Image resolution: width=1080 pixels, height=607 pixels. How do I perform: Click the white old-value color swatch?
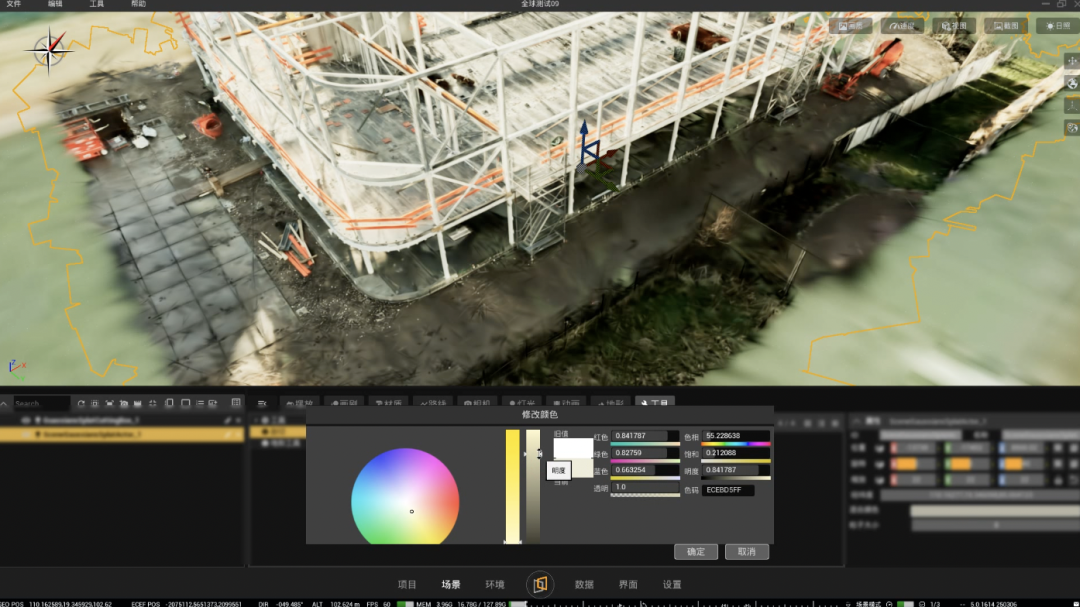coord(573,449)
